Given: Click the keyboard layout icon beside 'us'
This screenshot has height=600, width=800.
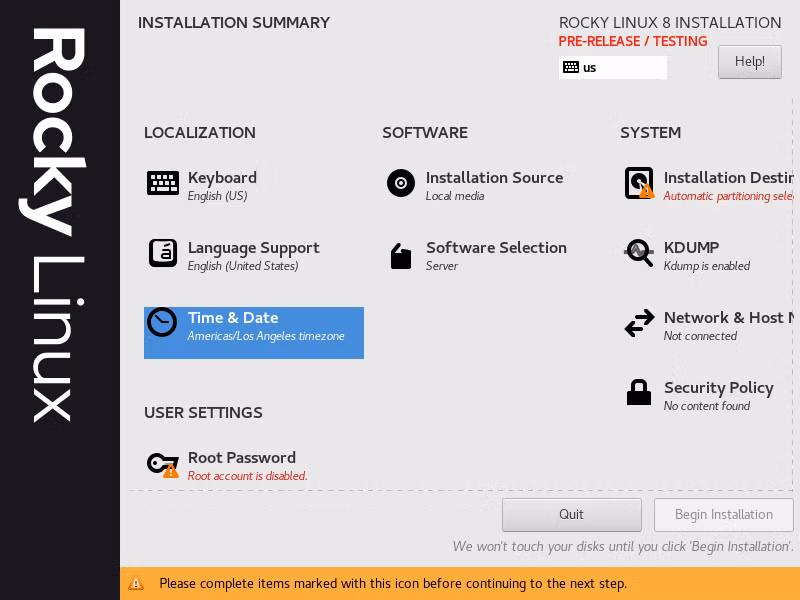Looking at the screenshot, I should (571, 67).
